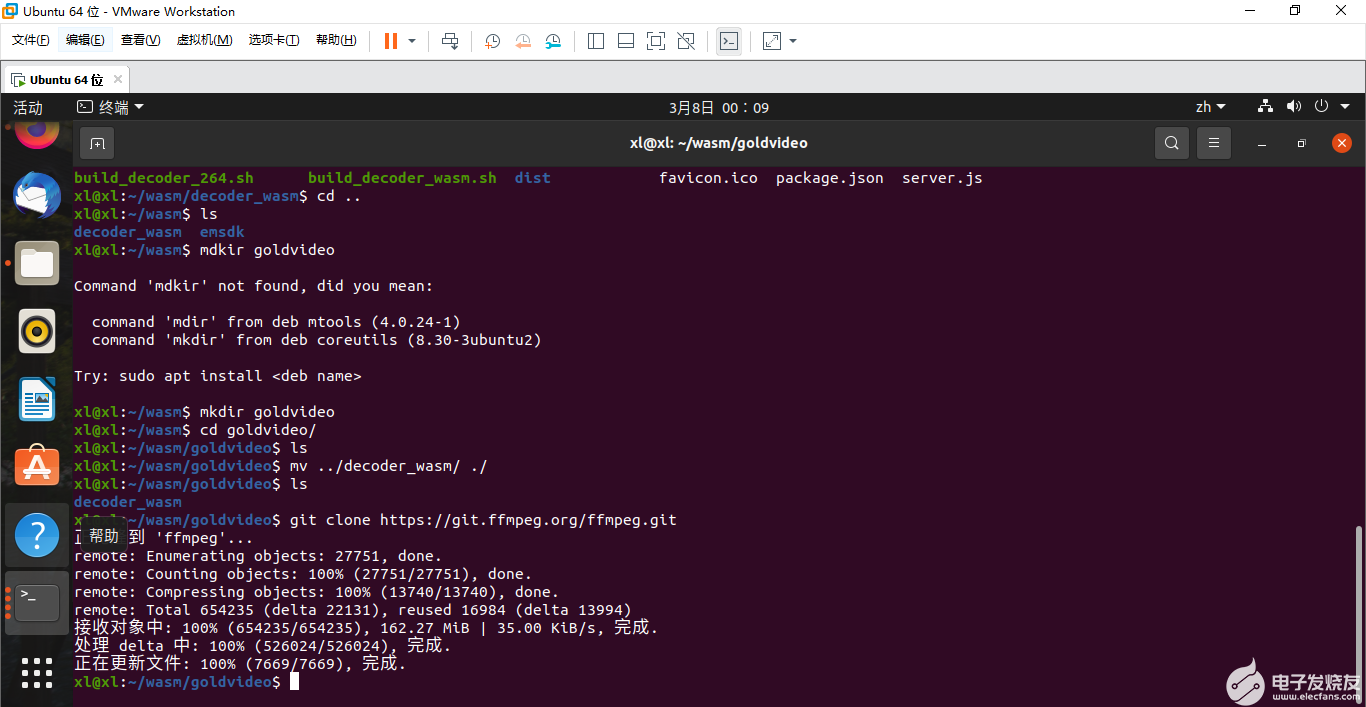Click 活动 Activities in Ubuntu top bar
This screenshot has width=1366, height=707.
click(28, 107)
